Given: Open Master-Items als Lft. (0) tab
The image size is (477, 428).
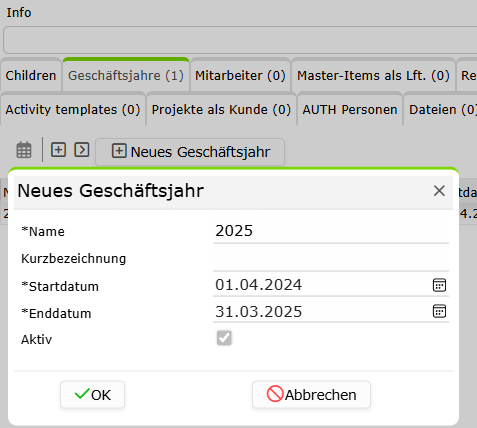Looking at the screenshot, I should pos(373,75).
